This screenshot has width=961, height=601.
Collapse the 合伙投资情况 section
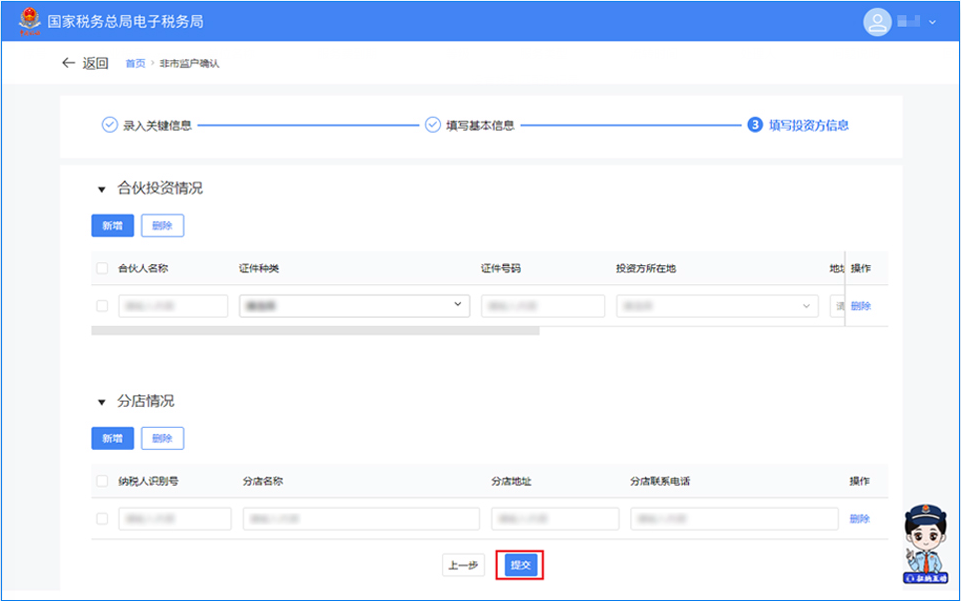pos(101,189)
